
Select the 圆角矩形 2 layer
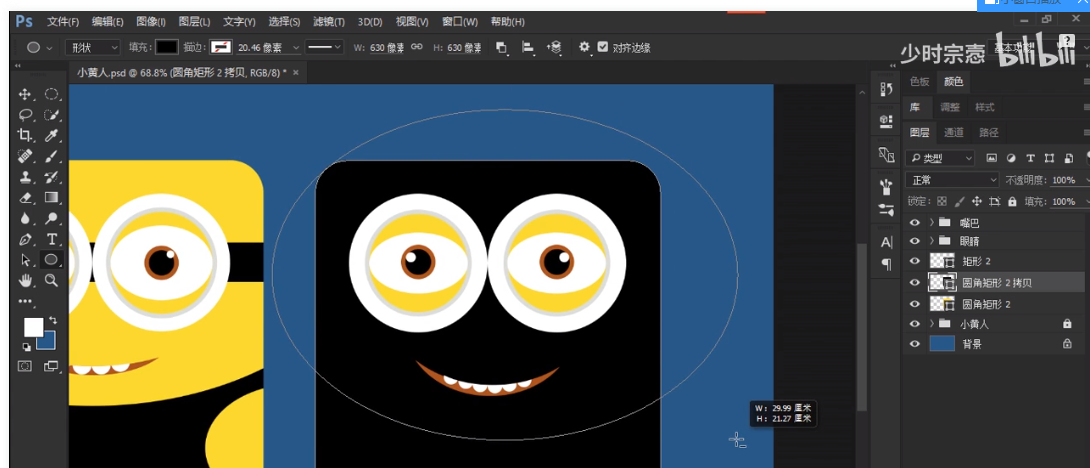pyautogui.click(x=985, y=304)
